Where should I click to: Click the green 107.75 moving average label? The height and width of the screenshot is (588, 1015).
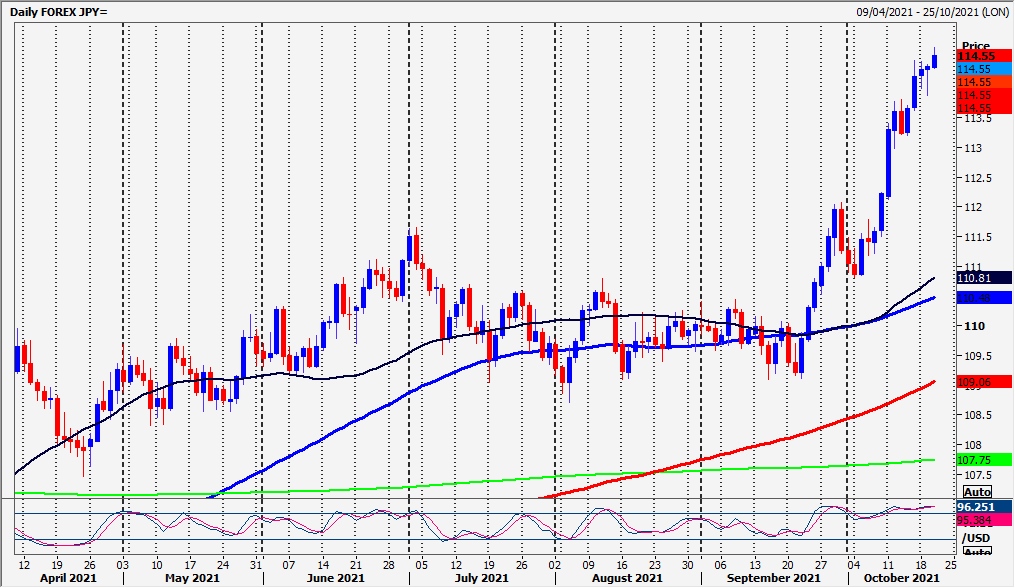976,461
